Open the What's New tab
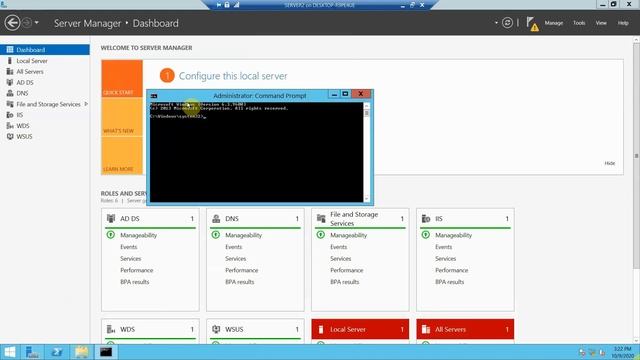Screen dimensions: 640x360 coord(122,117)
